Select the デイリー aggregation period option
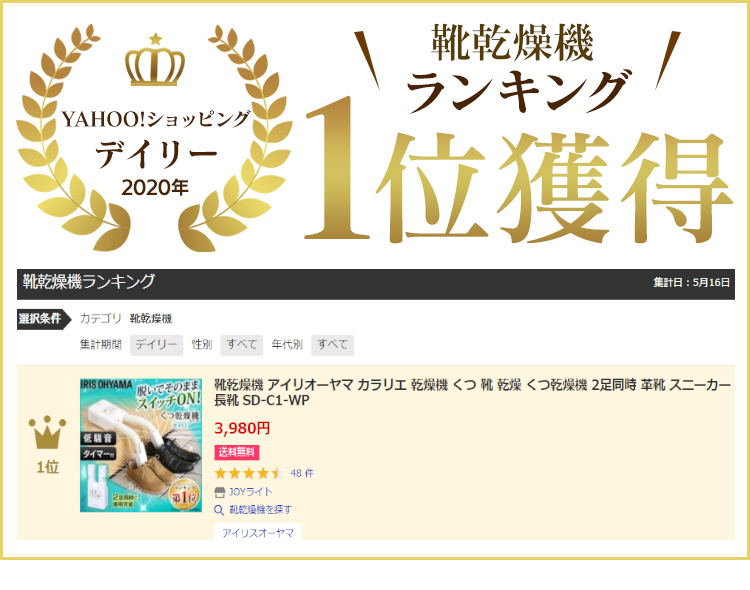This screenshot has width=750, height=590. [156, 345]
